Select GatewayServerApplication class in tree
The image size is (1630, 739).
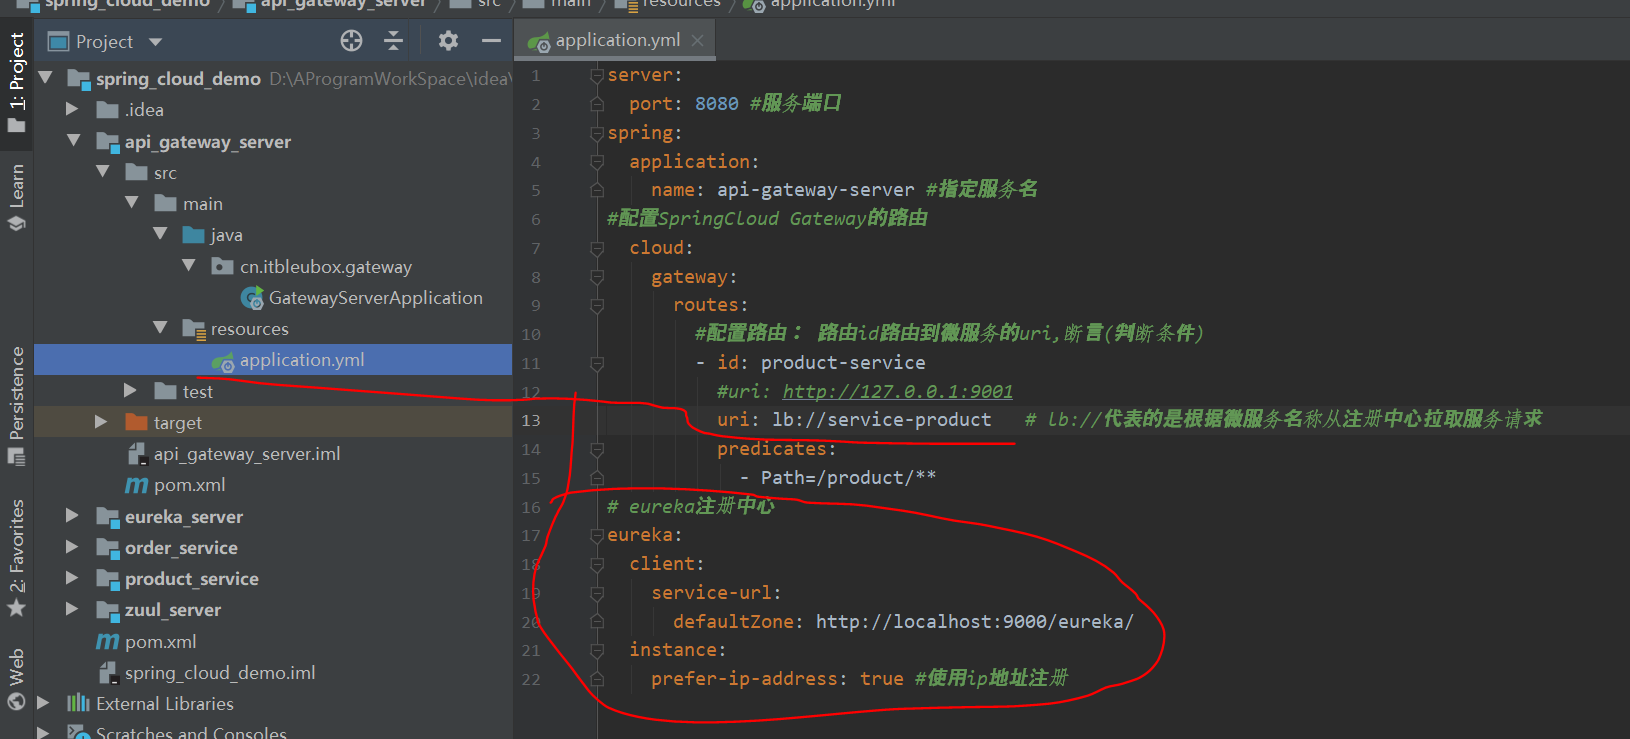pos(375,298)
